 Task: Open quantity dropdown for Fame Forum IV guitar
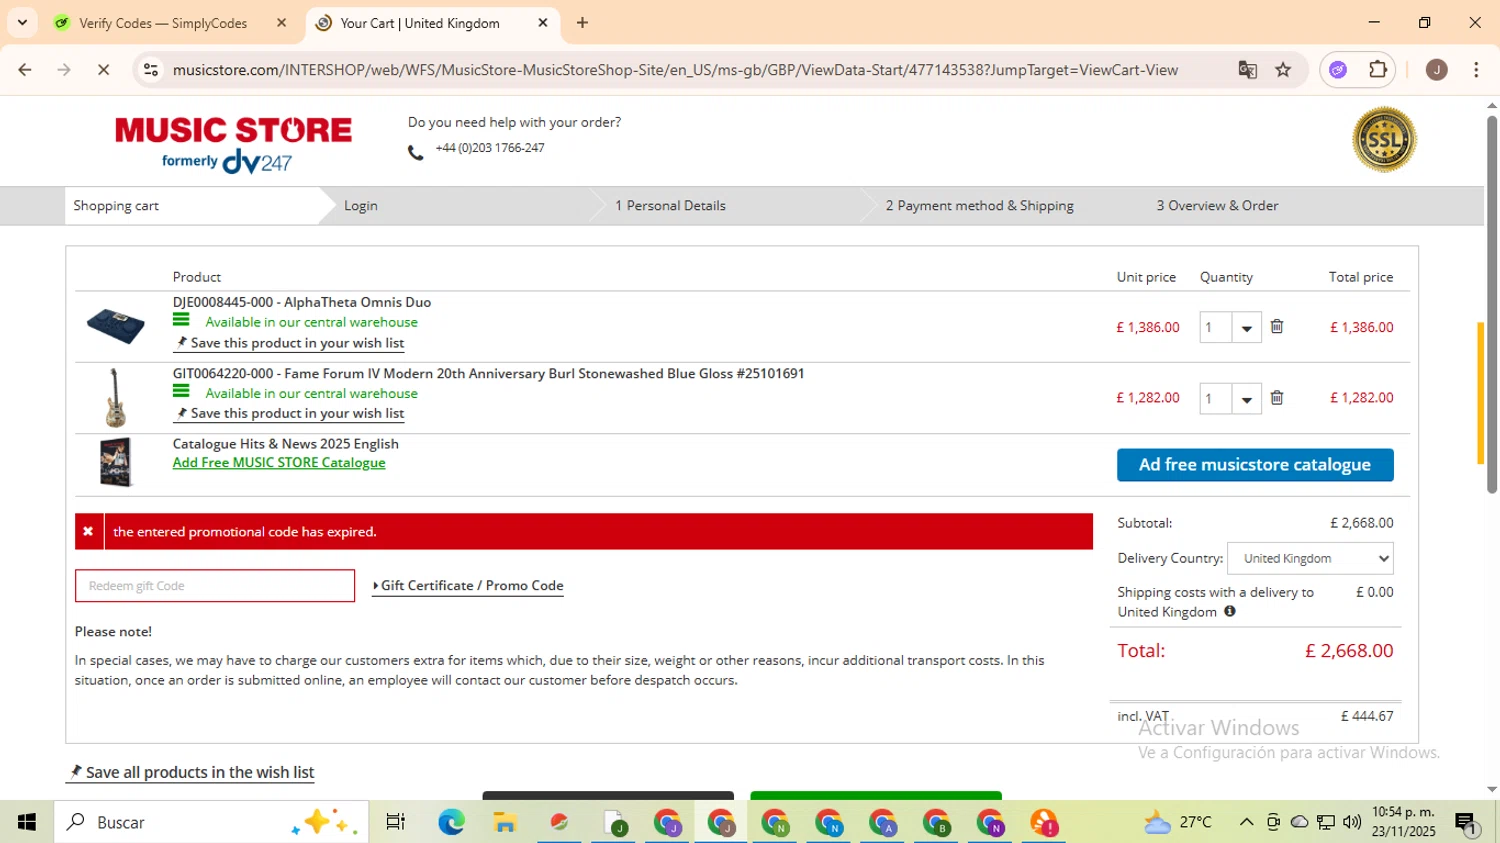[1246, 399]
